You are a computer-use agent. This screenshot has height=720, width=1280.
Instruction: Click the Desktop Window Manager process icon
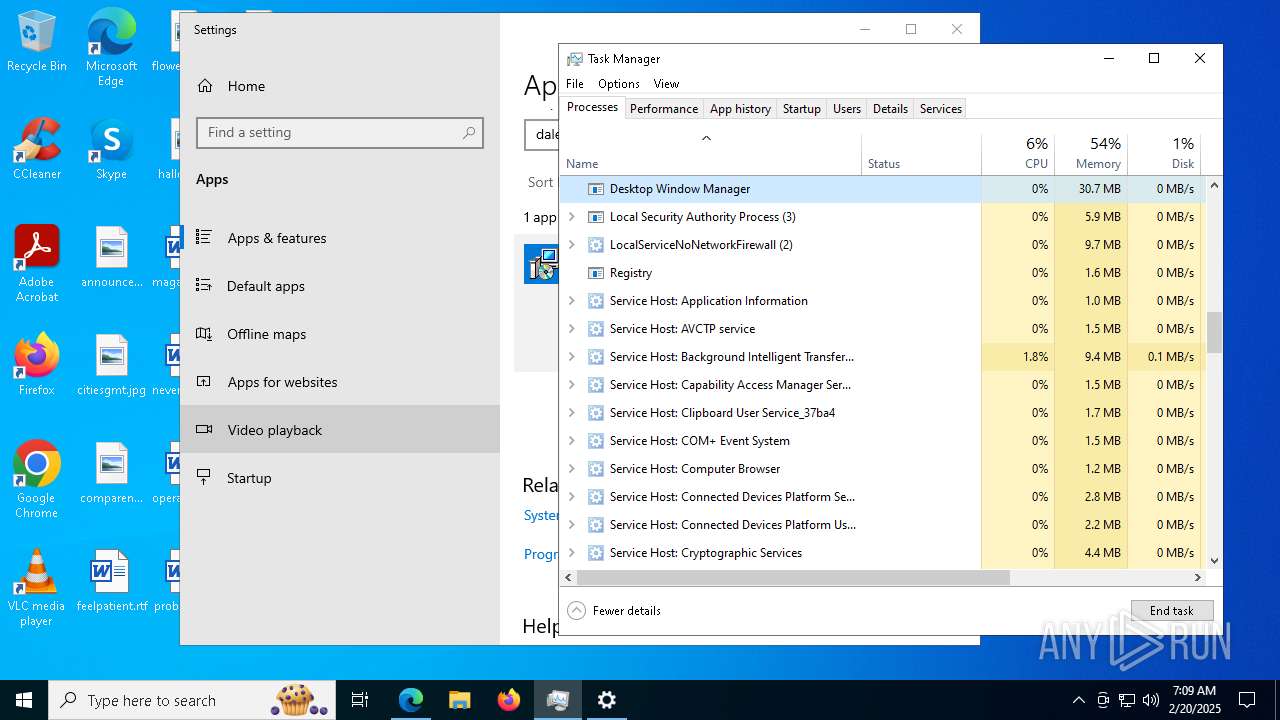click(596, 189)
